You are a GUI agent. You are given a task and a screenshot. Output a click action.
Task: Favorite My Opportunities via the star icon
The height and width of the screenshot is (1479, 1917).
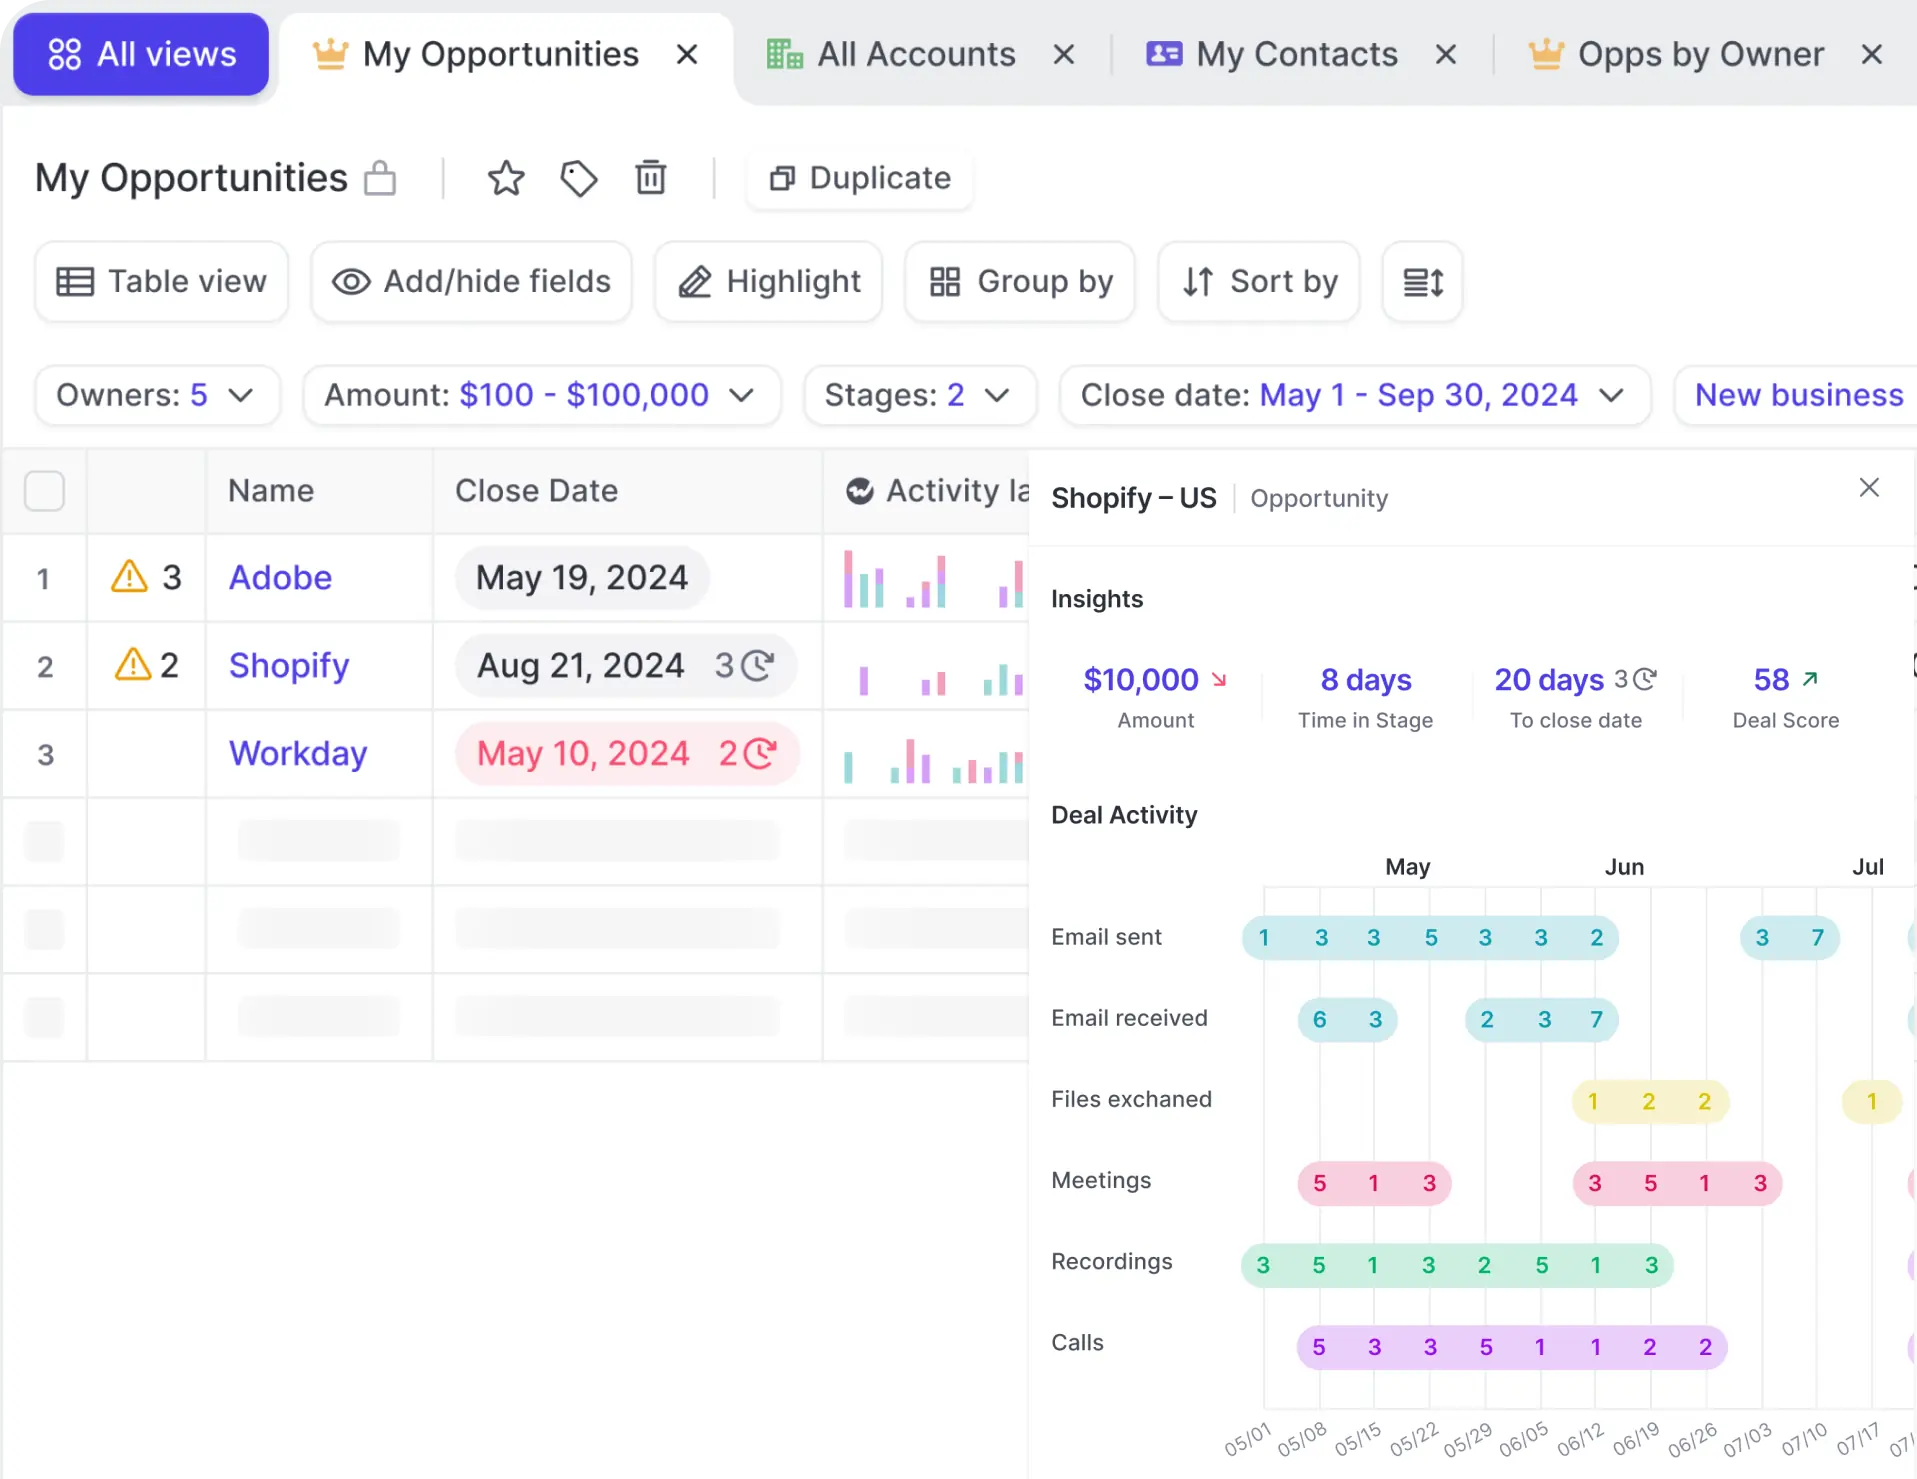[x=506, y=178]
